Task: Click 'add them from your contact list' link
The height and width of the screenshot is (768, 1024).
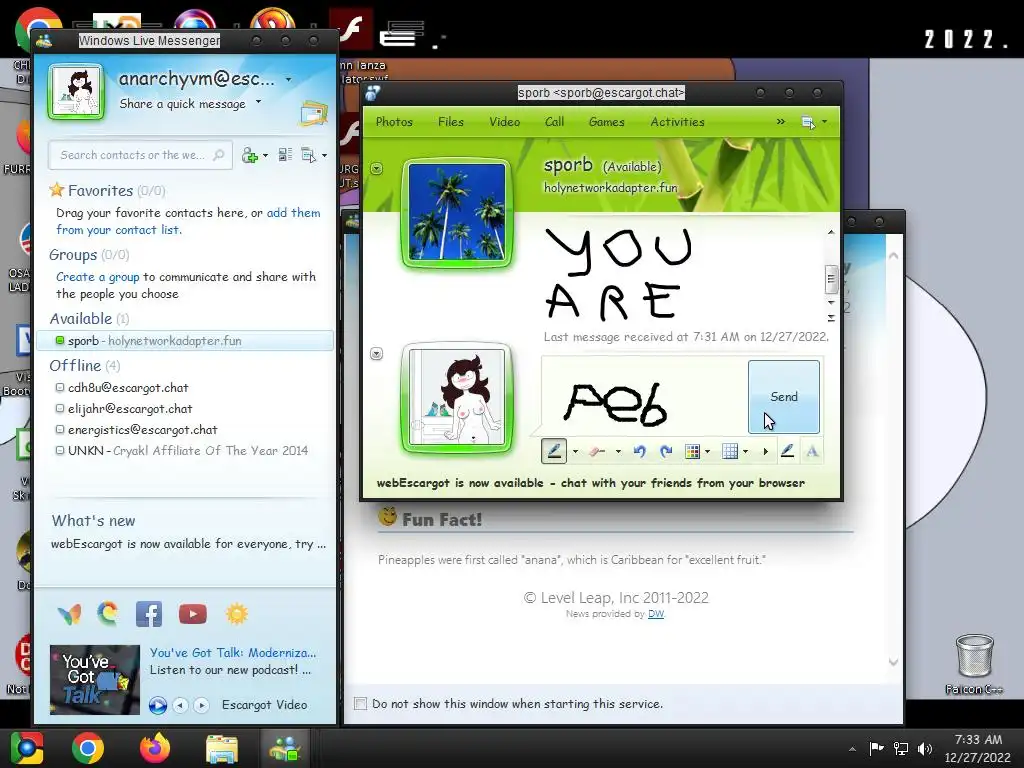Action: (188, 221)
